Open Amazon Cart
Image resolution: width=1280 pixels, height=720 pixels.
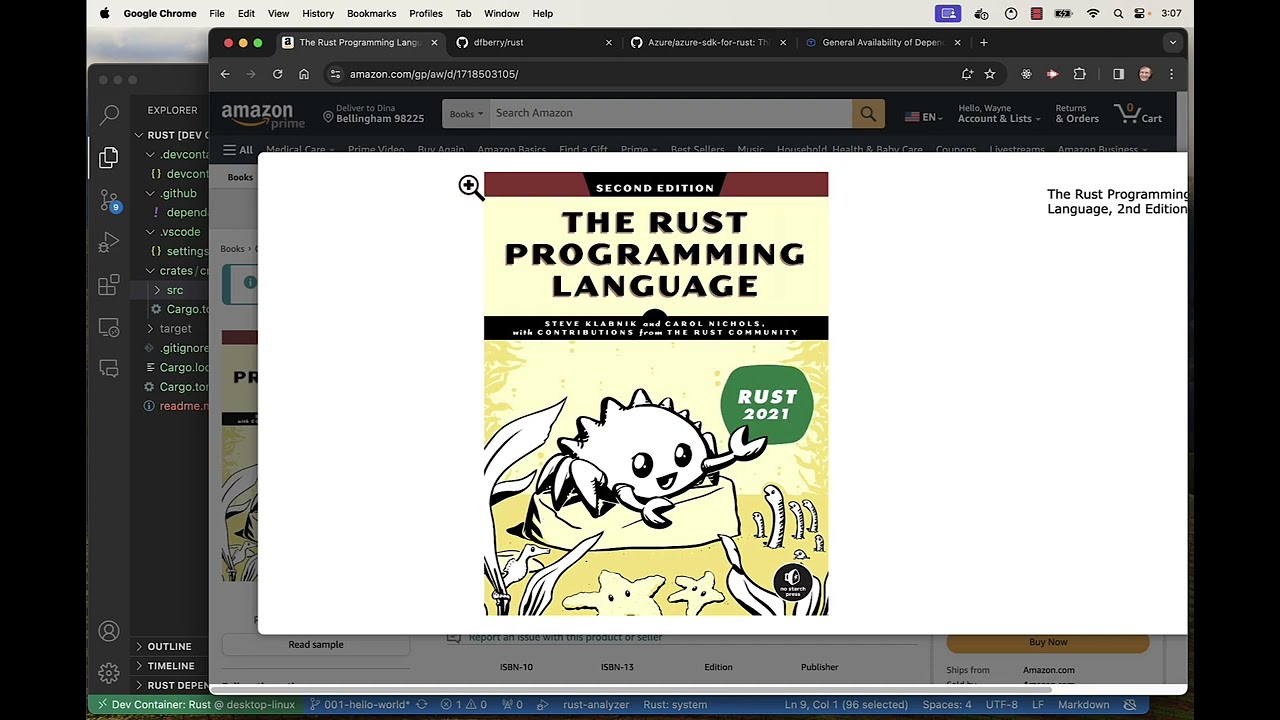(1139, 113)
